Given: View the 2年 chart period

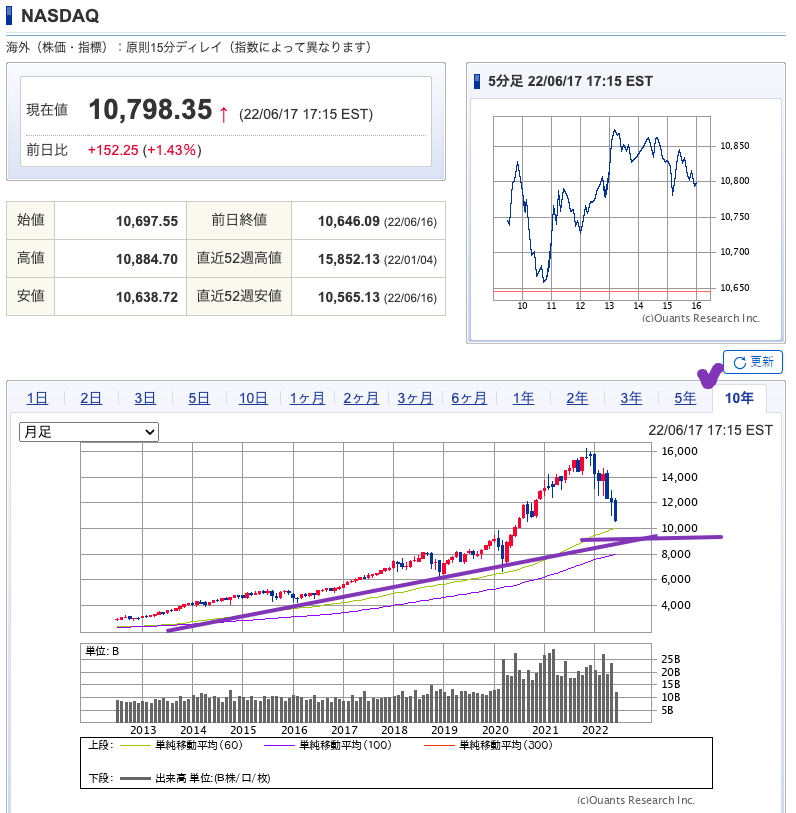Looking at the screenshot, I should tap(577, 398).
